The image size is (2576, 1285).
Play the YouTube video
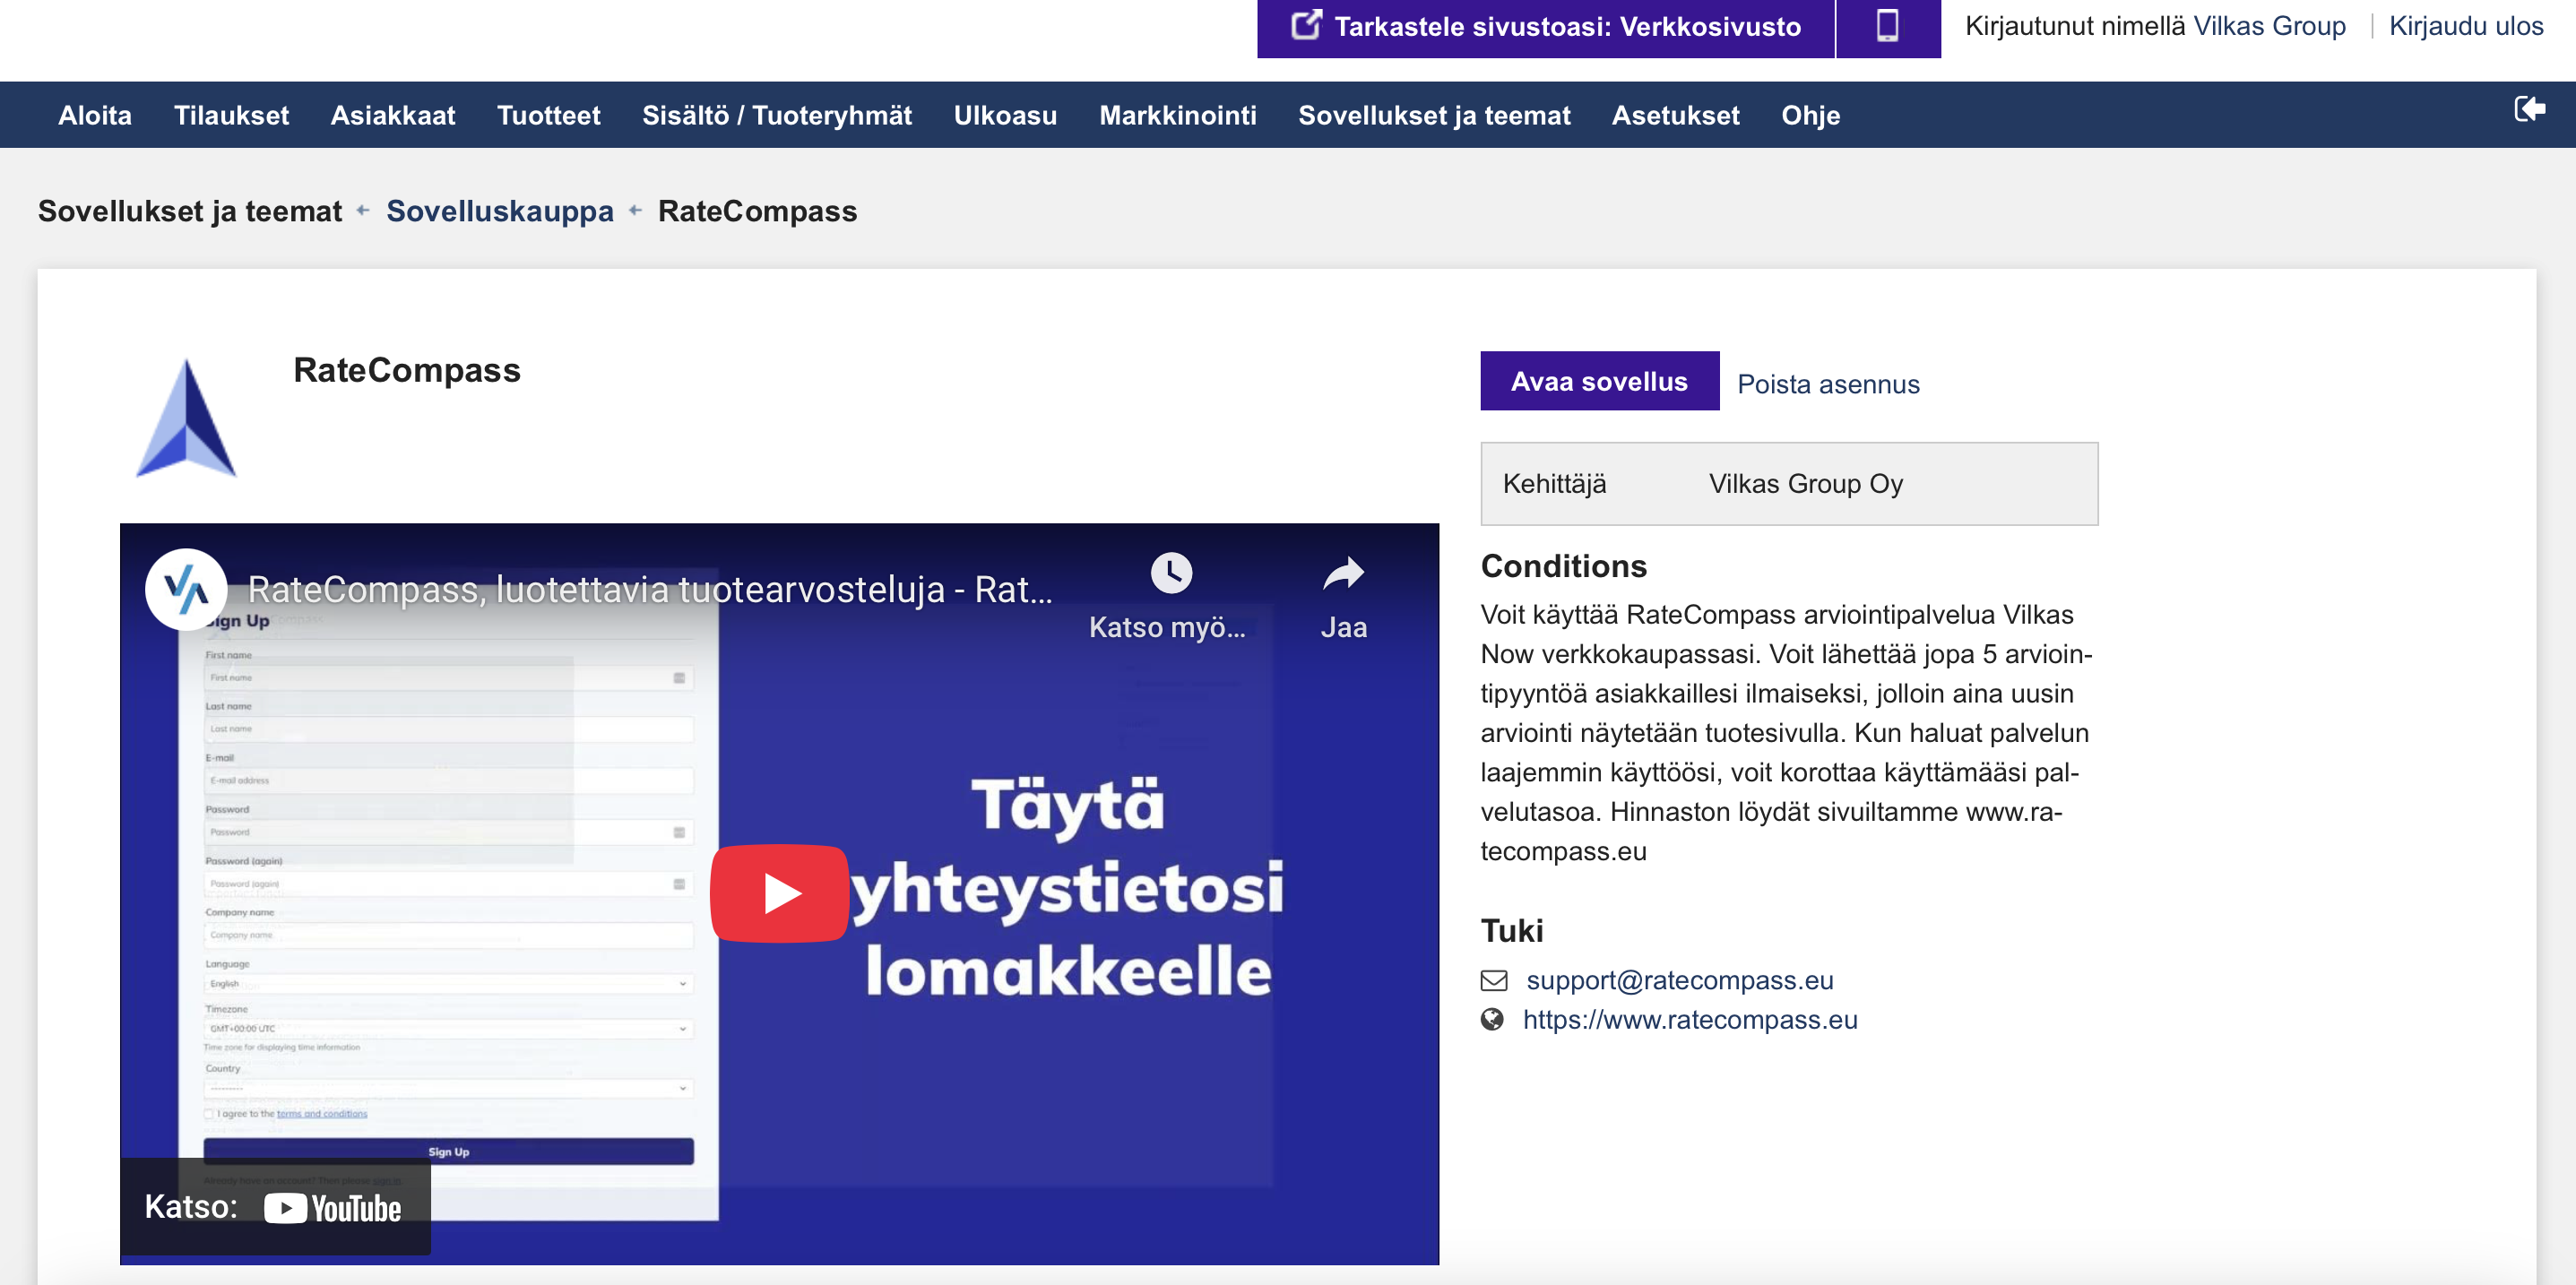(x=779, y=893)
